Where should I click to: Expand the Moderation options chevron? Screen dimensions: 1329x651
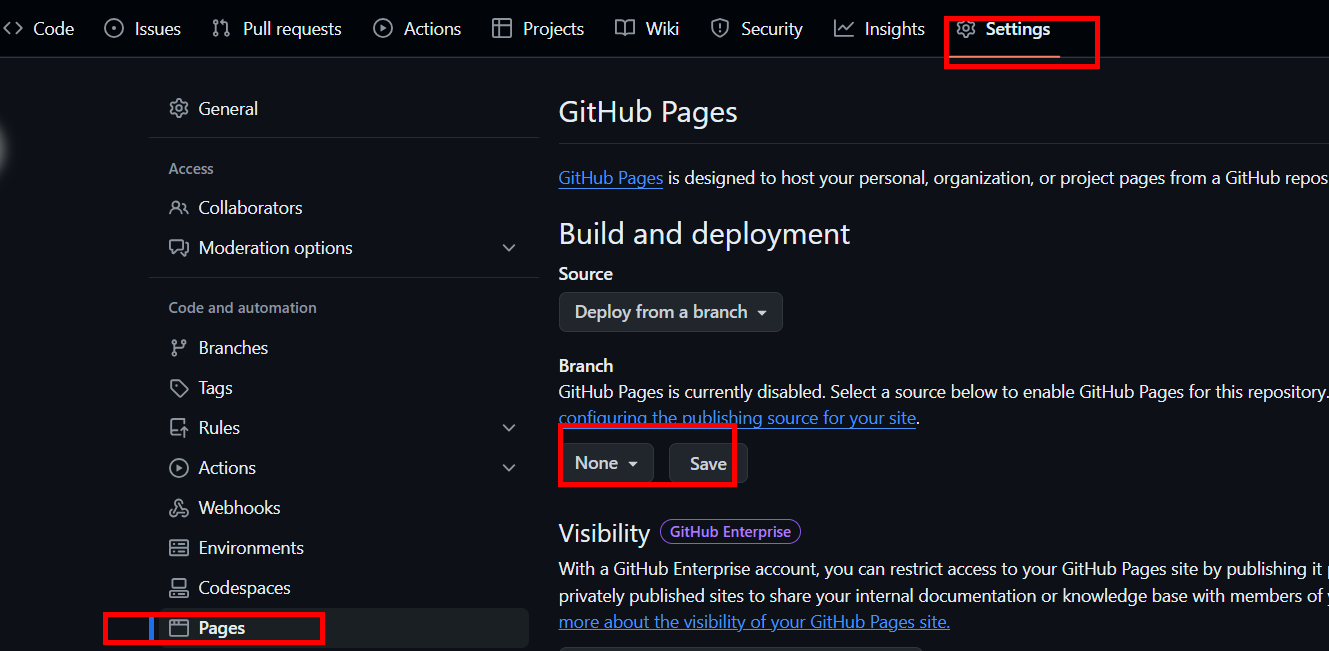tap(509, 248)
